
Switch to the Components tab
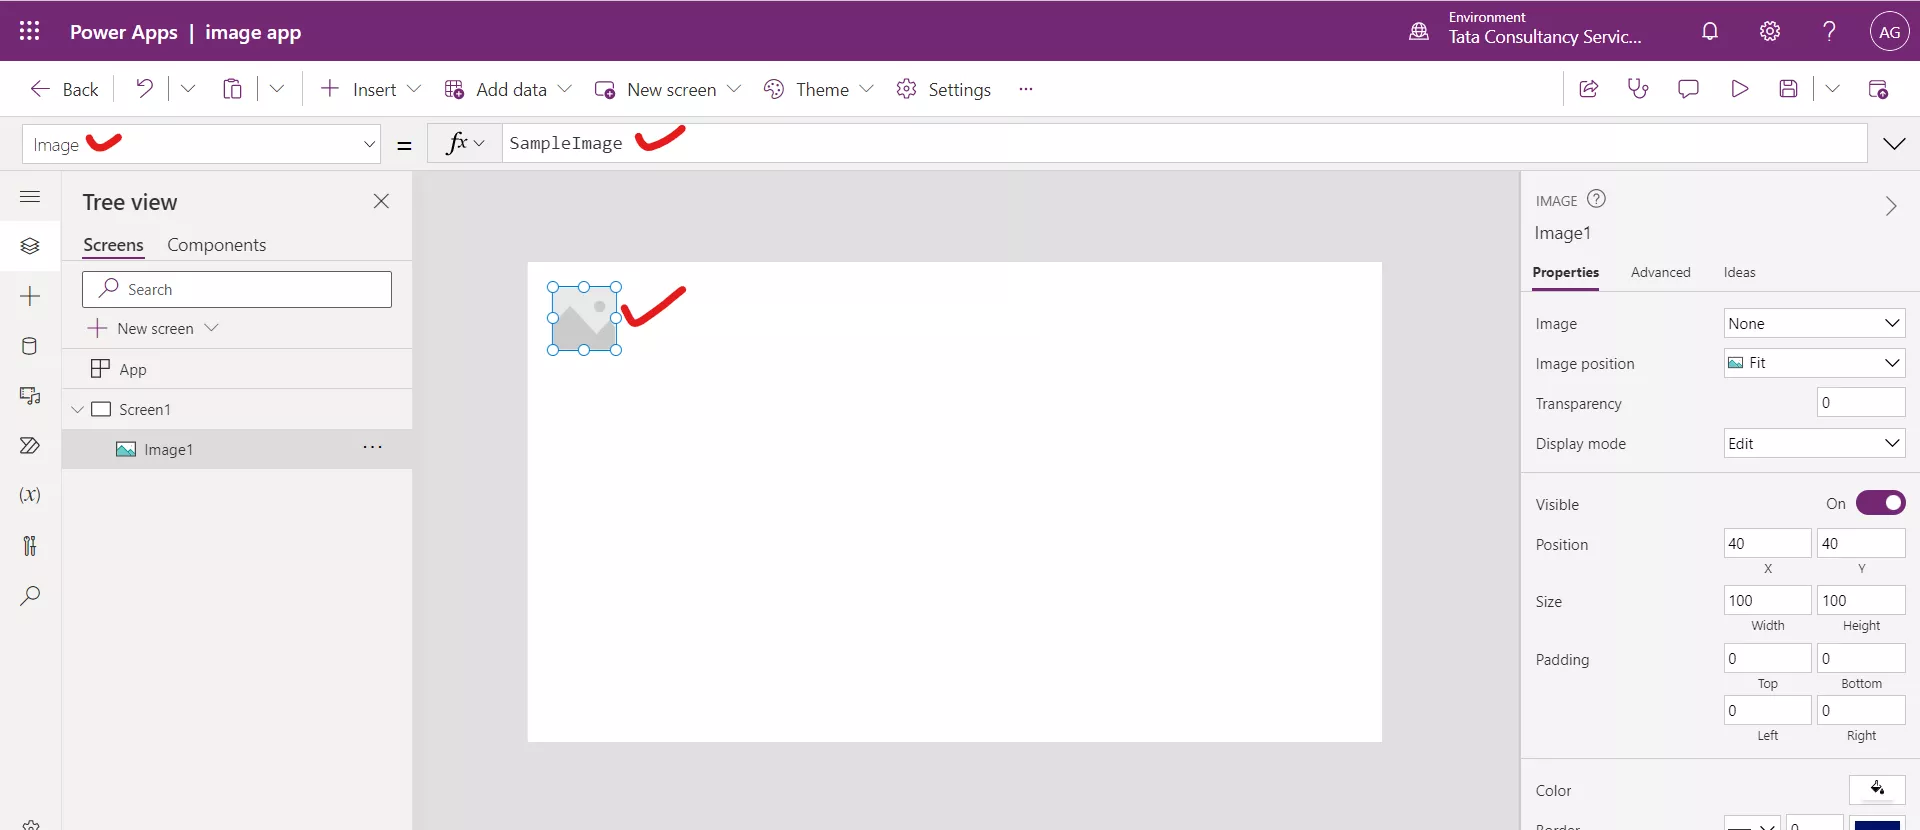point(216,245)
